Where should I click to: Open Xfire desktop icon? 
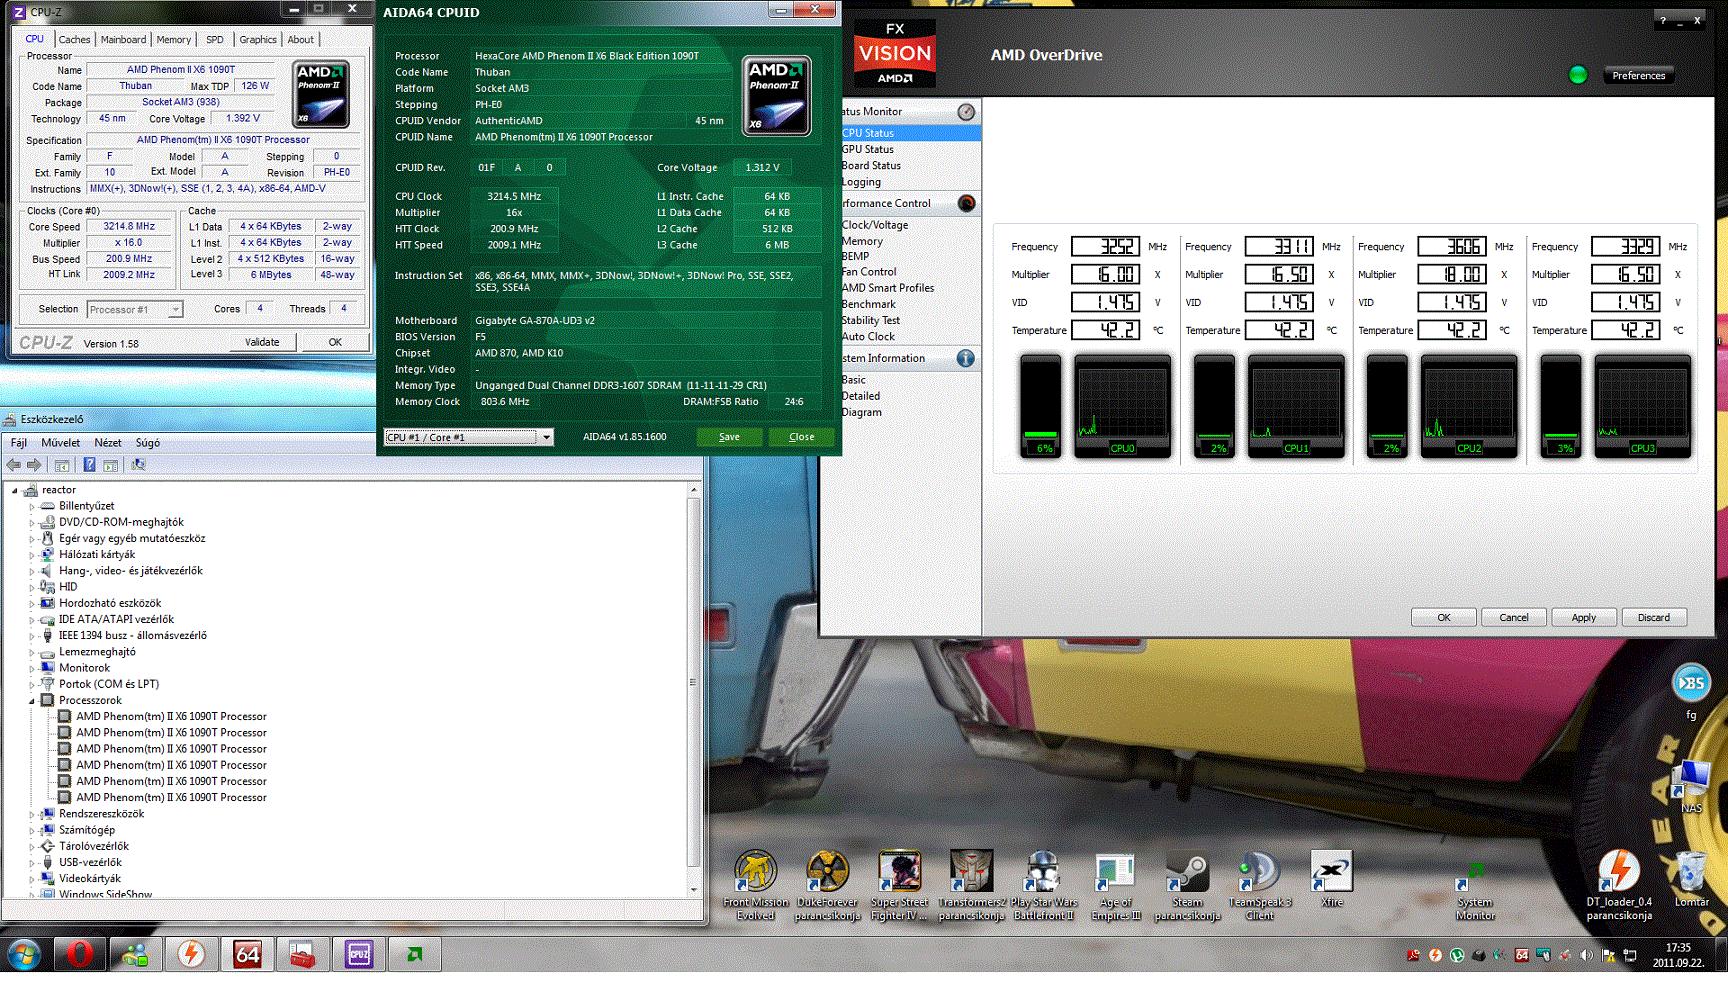[x=1332, y=878]
